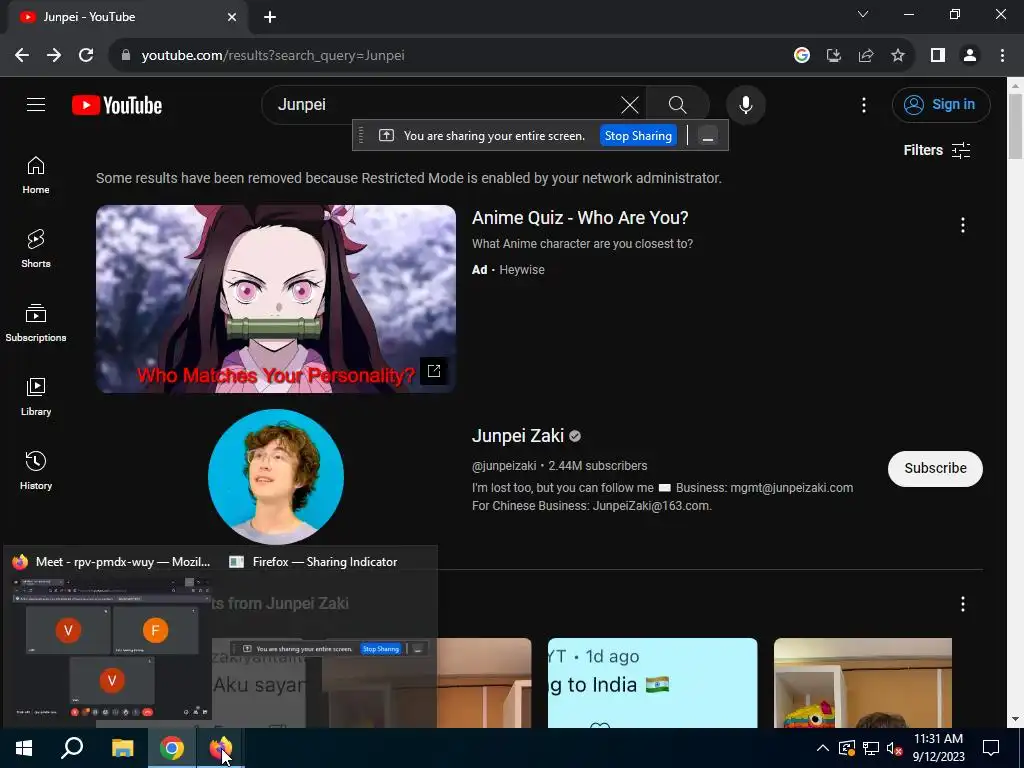1024x768 pixels.
Task: Go back with the browser back arrow
Action: (22, 56)
